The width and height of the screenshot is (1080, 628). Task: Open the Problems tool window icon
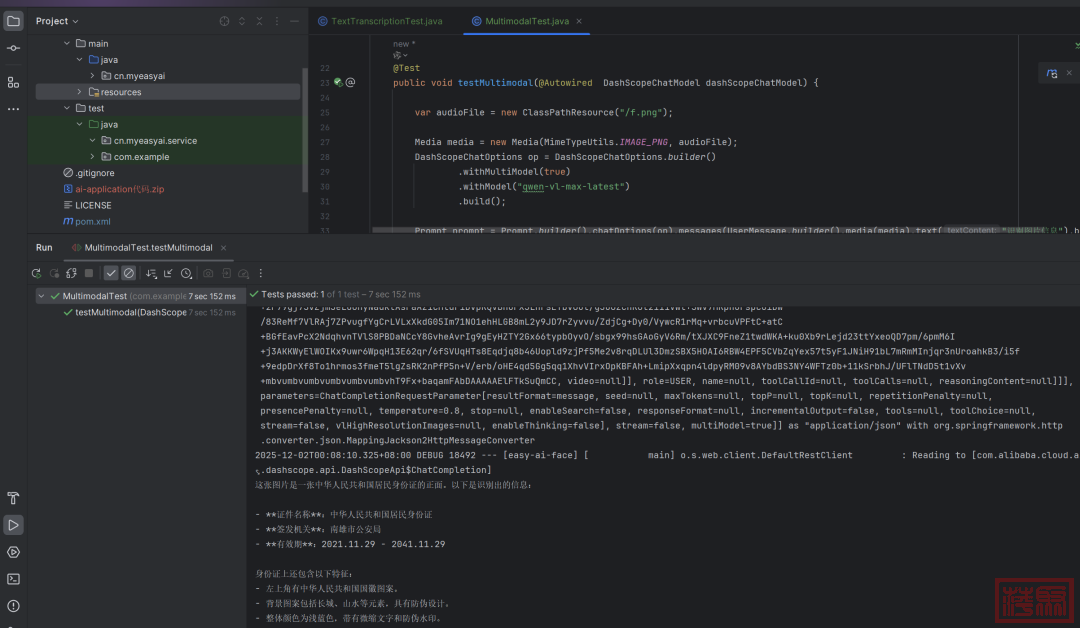point(13,605)
